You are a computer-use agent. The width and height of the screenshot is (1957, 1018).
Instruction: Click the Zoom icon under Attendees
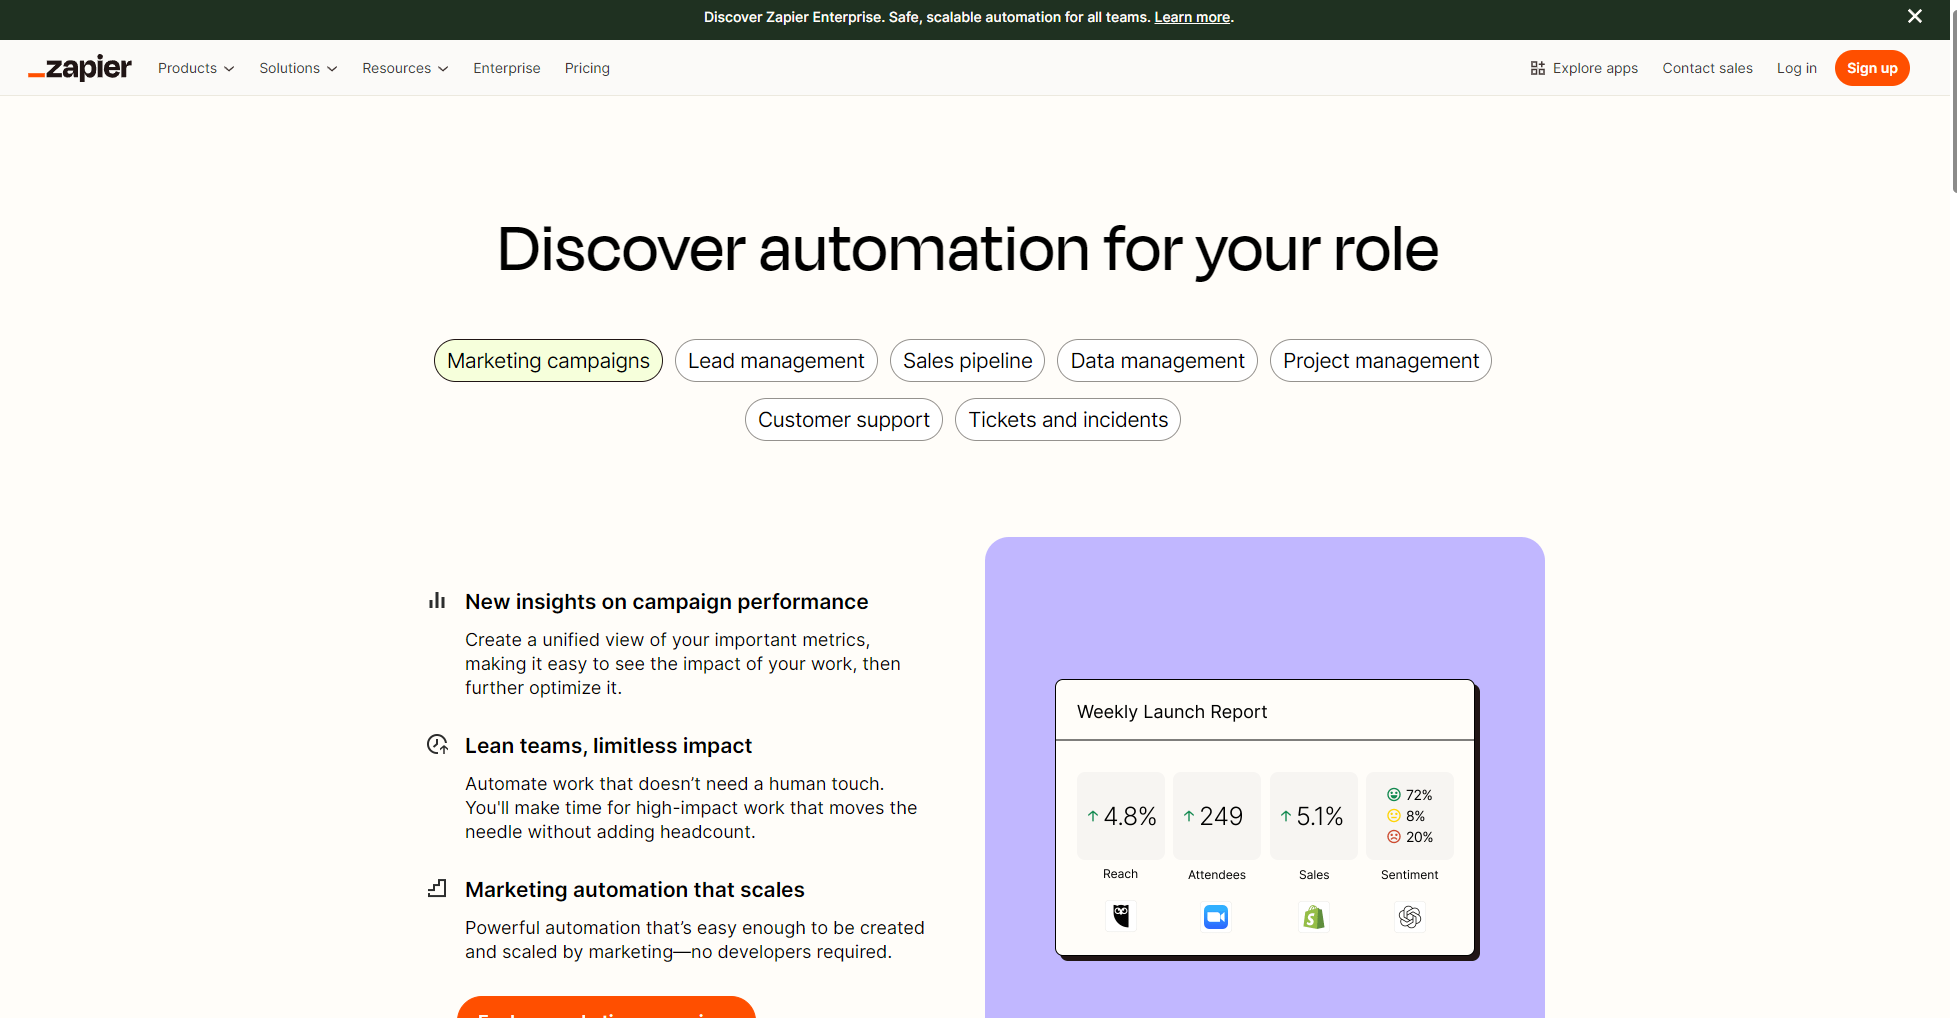point(1216,917)
